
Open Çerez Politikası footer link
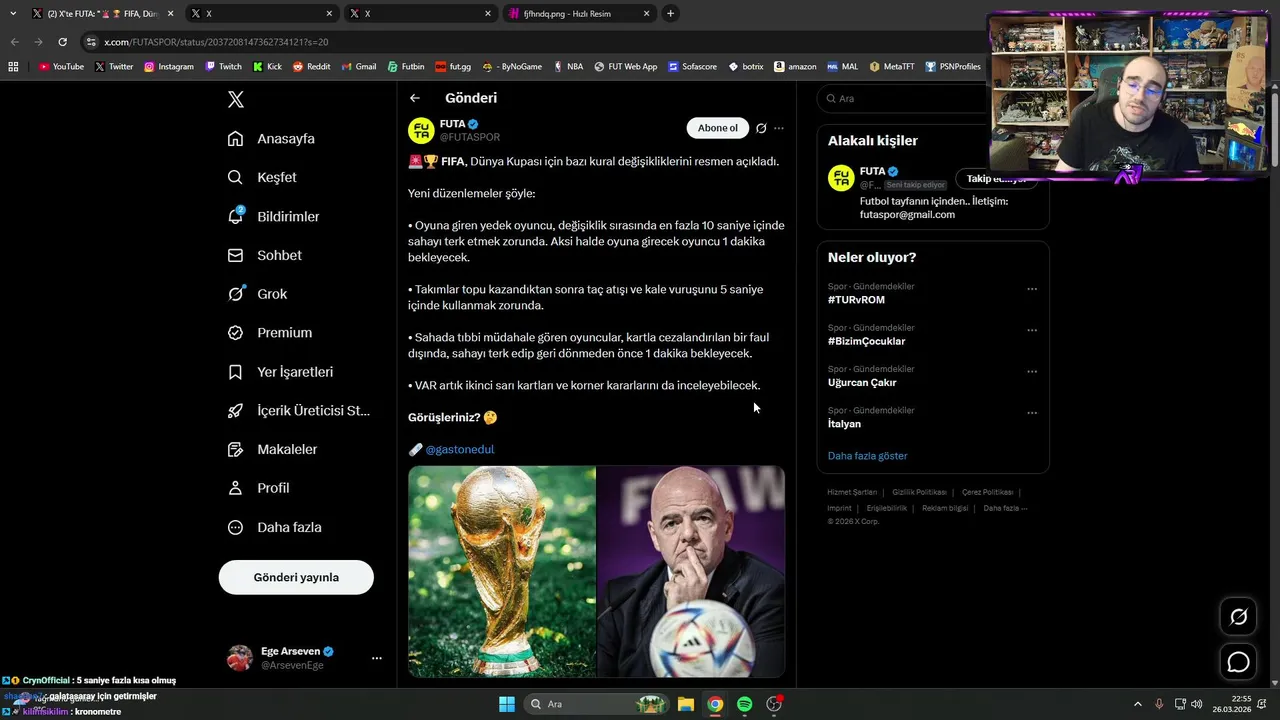(x=987, y=492)
